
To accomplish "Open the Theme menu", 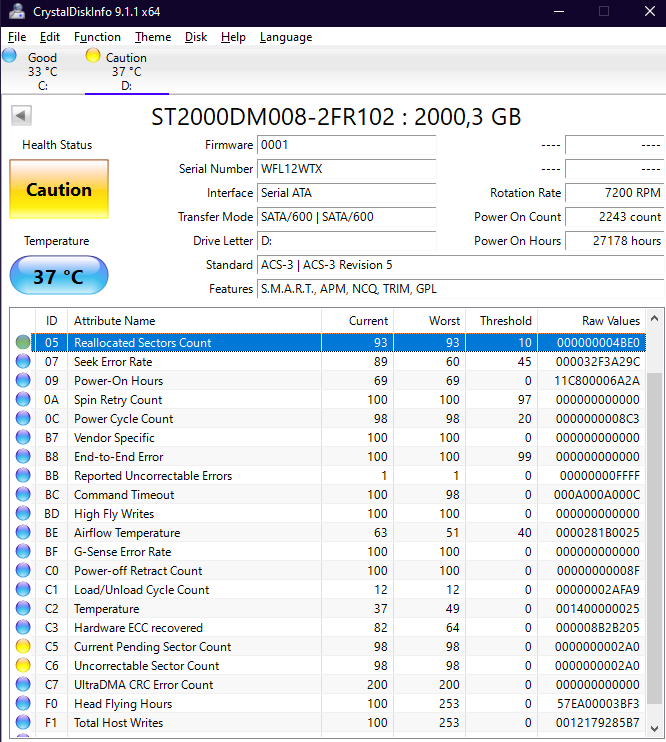I will (x=153, y=37).
